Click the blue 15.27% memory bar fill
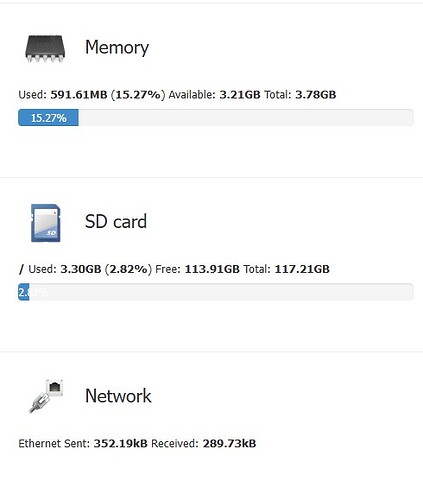Viewport: 423px width, 500px height. coord(48,118)
